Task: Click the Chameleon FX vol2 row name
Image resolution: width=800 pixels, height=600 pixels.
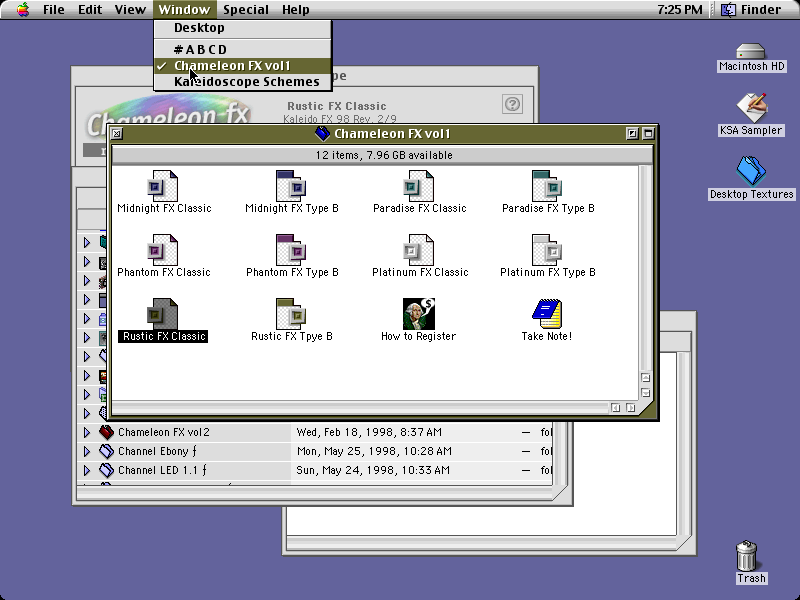Action: pos(164,432)
